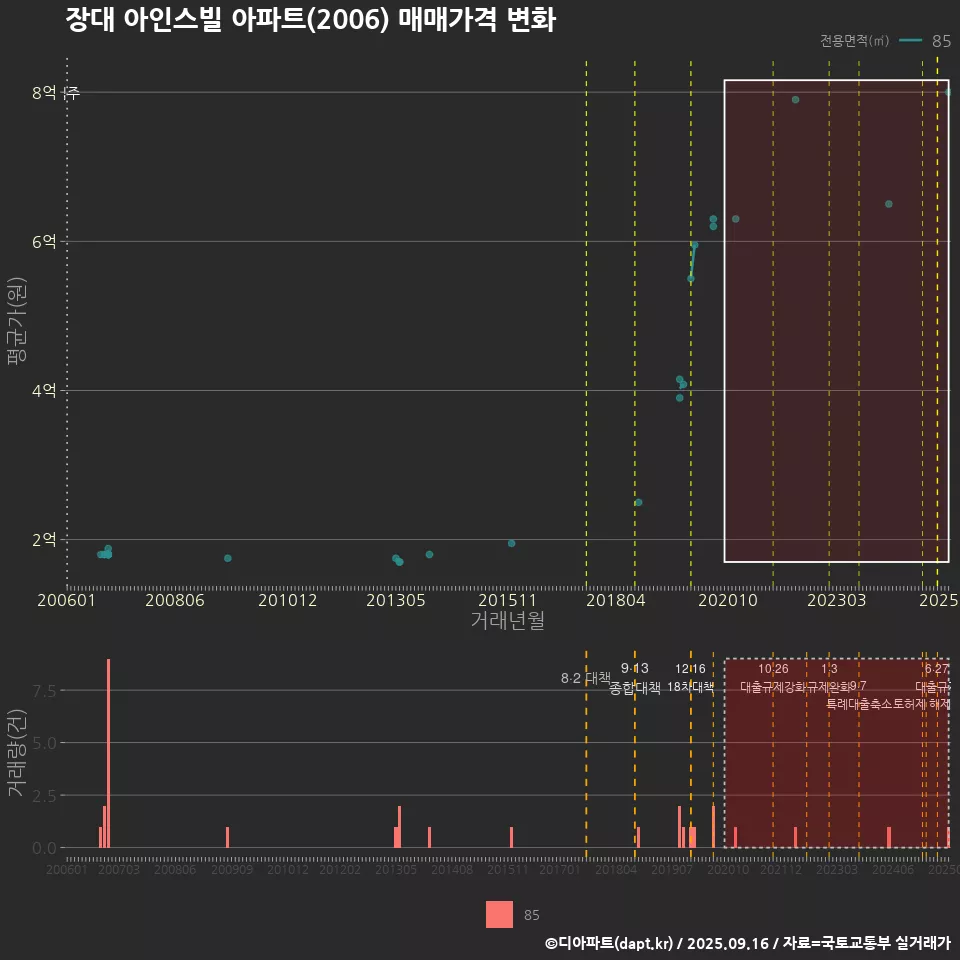Click the '4억' price axis label
Screen dimensions: 960x960
pos(44,390)
